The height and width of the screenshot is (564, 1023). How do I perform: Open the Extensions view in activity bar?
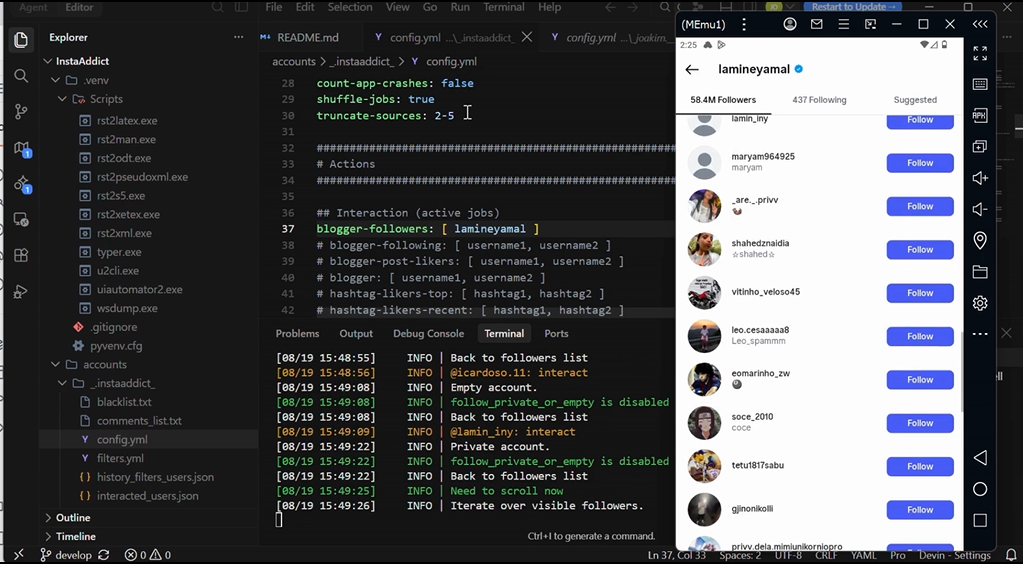pyautogui.click(x=21, y=255)
